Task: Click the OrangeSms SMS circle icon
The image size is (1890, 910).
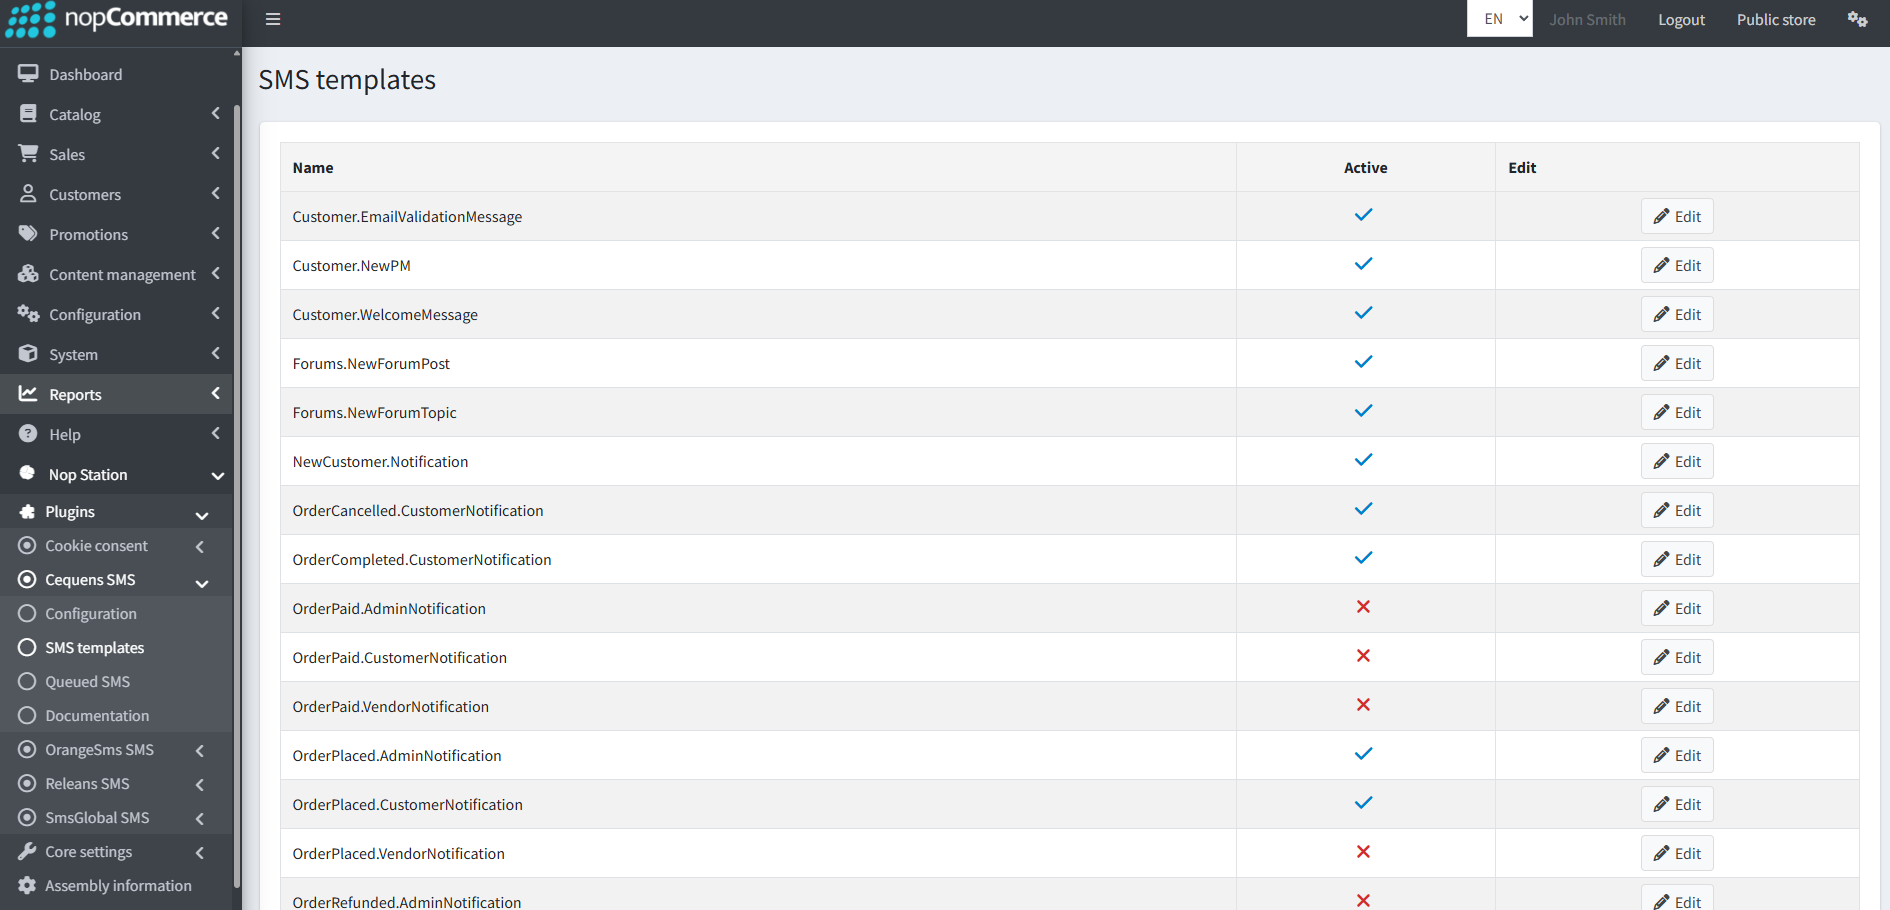Action: coord(27,749)
